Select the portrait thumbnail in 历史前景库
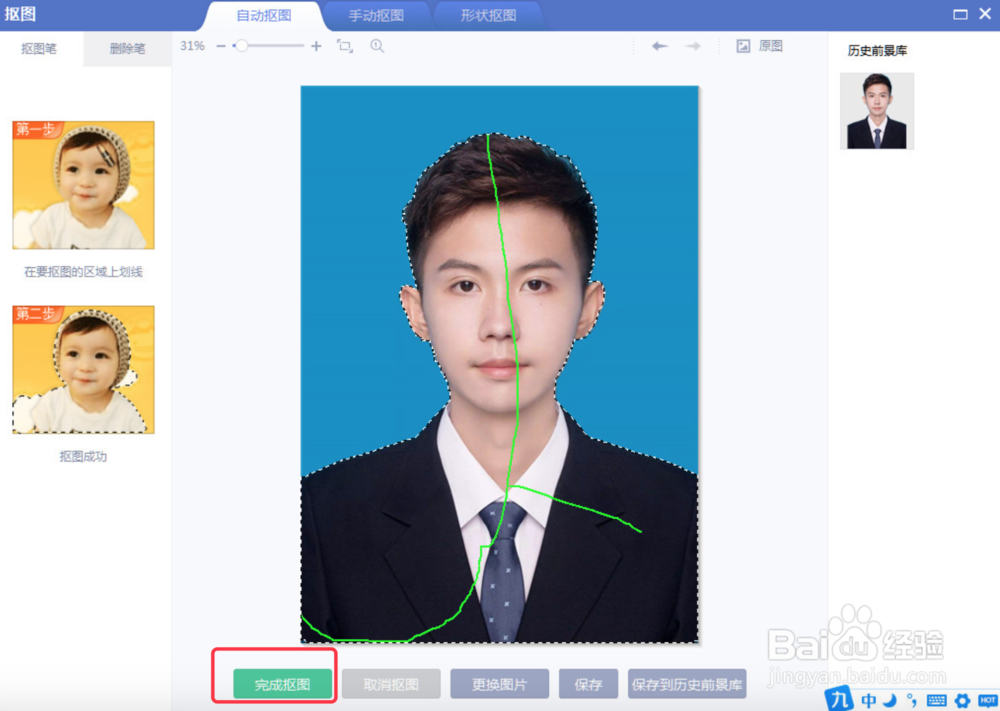The height and width of the screenshot is (711, 1000). 877,111
